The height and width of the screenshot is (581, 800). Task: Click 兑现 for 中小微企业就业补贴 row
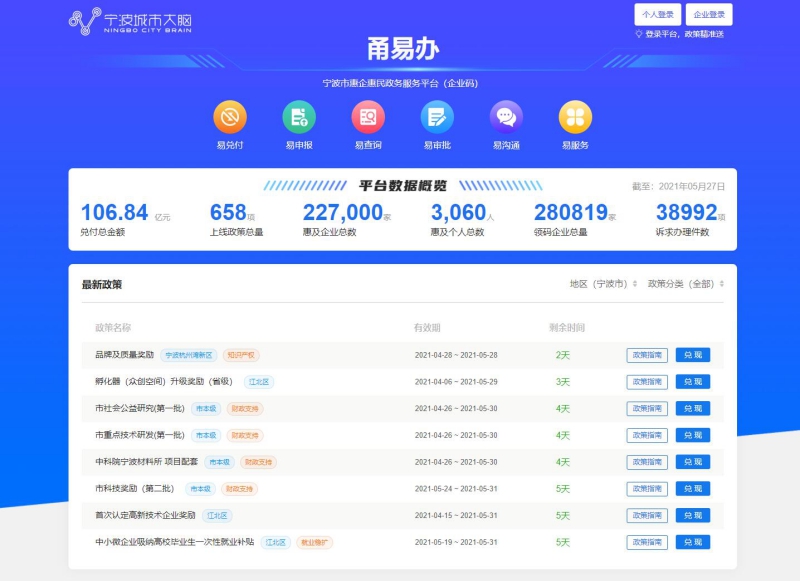(x=693, y=542)
